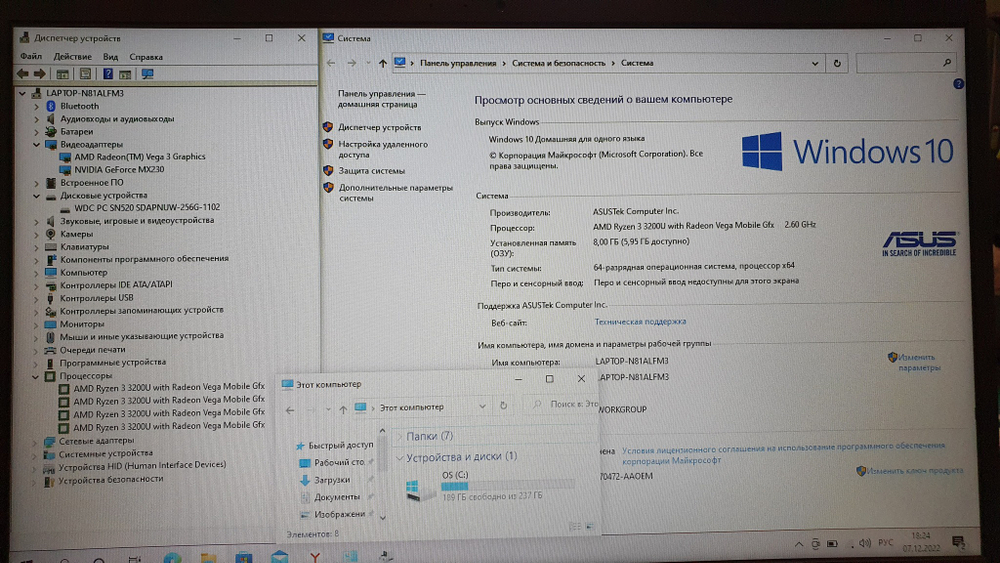
Task: Refresh the Этот компьютер window
Action: pyautogui.click(x=503, y=406)
